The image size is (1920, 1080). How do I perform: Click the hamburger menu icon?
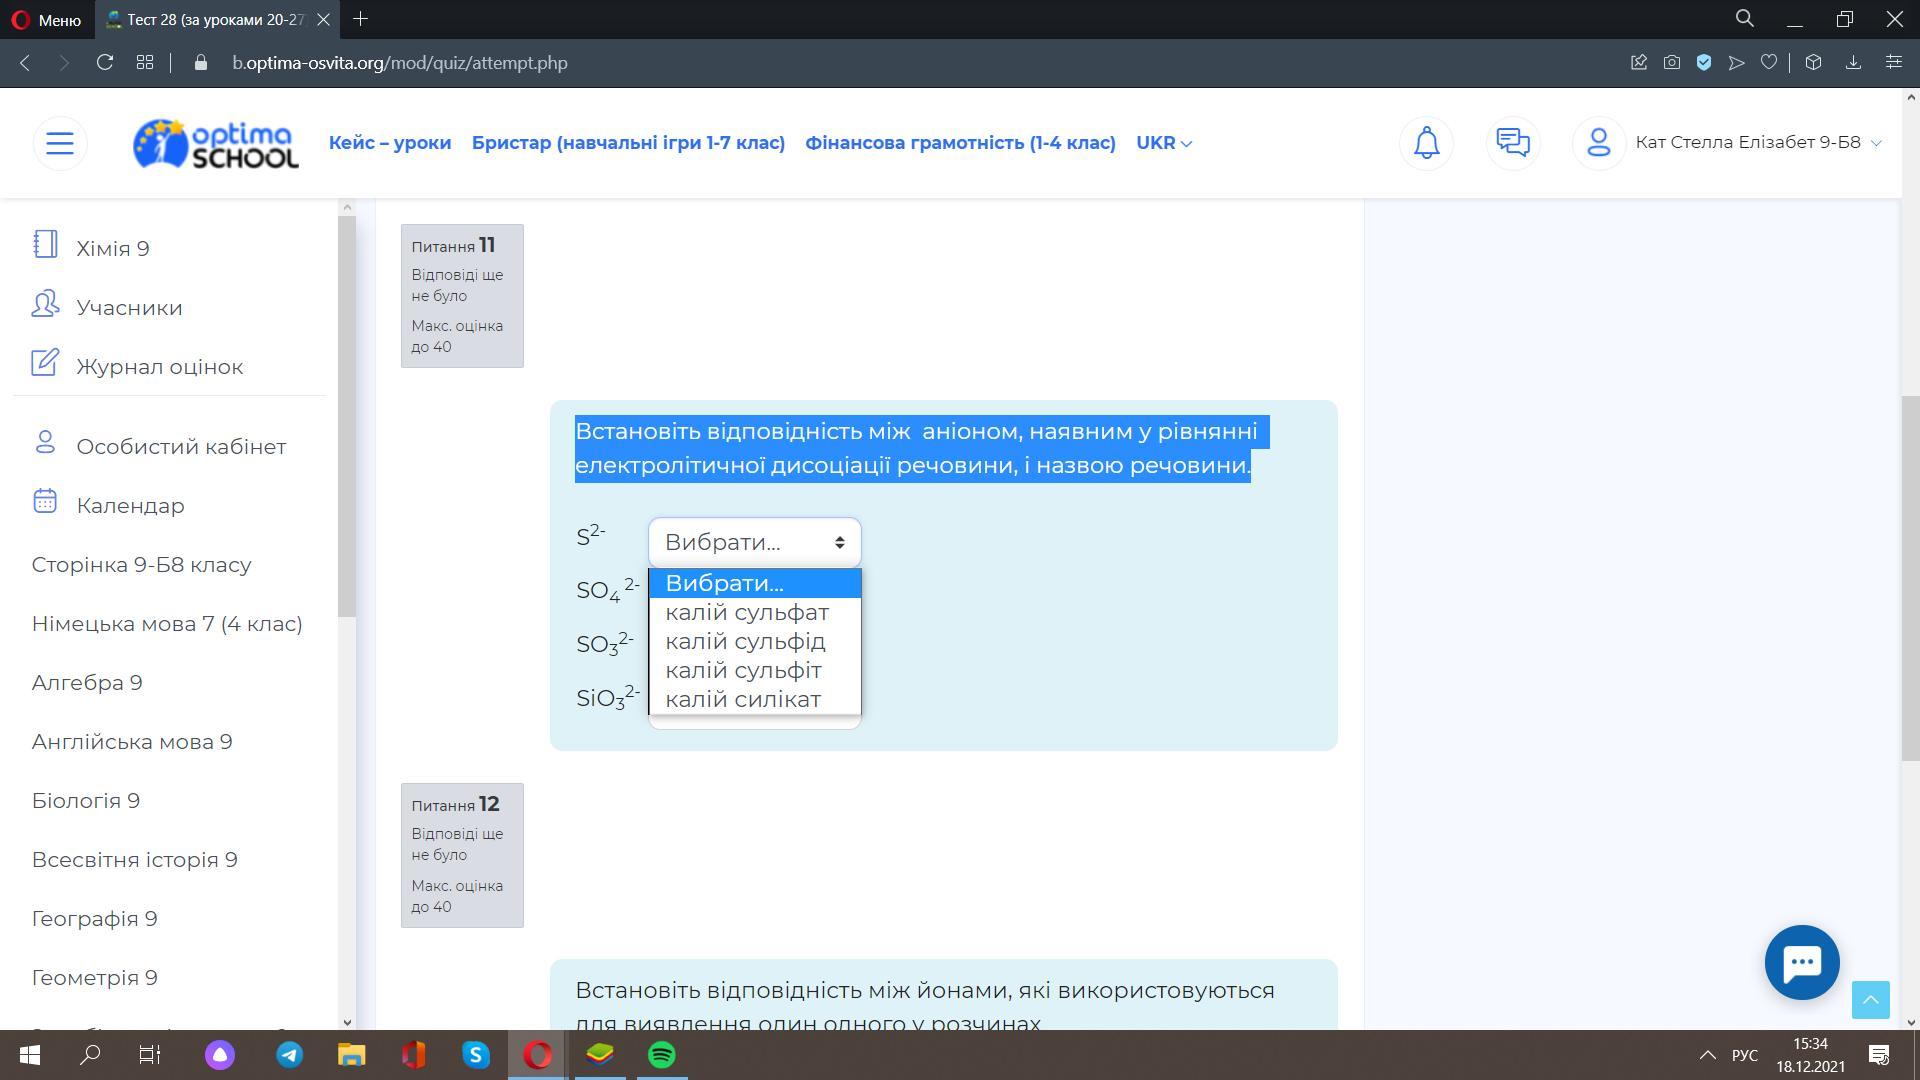60,143
